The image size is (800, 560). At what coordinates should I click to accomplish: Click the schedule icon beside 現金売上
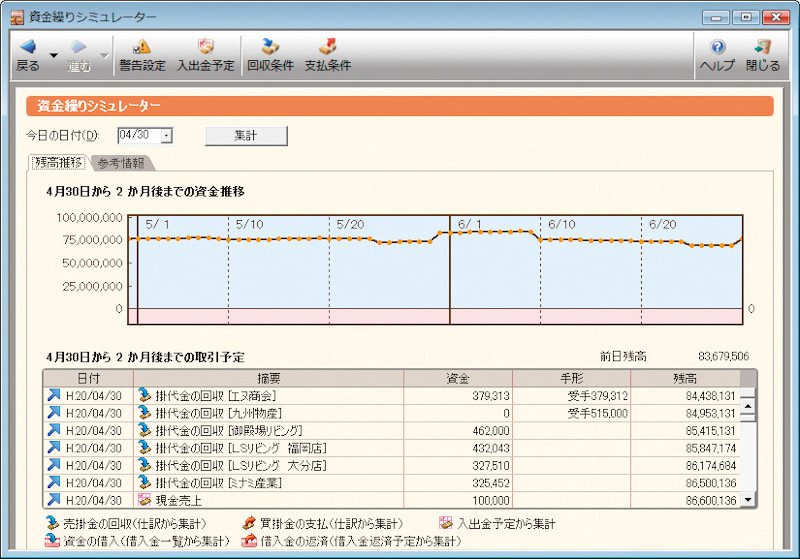click(145, 499)
